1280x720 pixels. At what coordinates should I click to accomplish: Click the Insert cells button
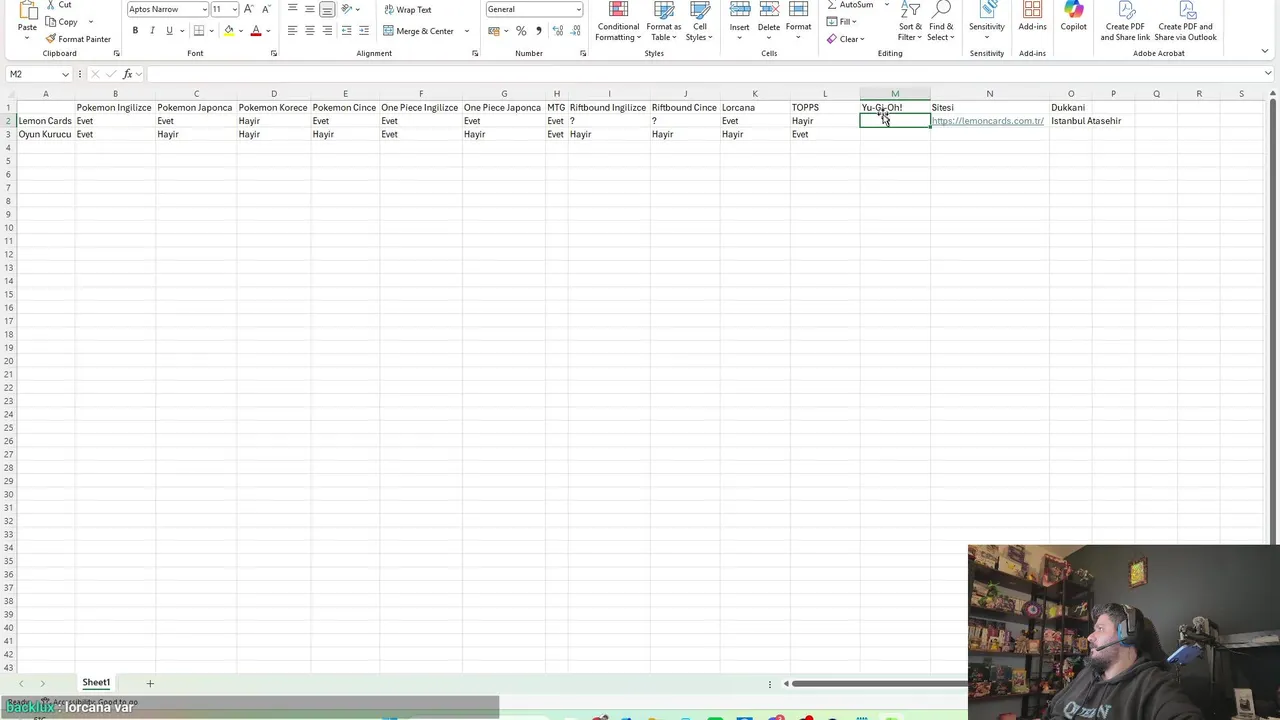coord(739,21)
